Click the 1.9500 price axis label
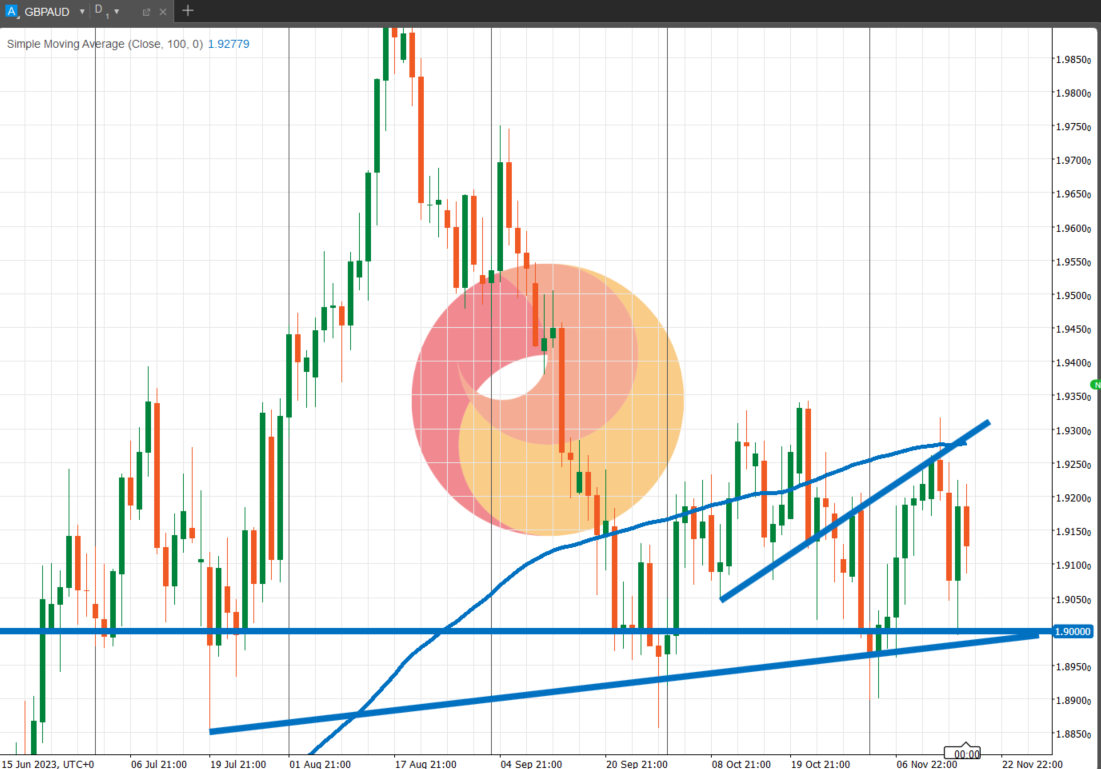The height and width of the screenshot is (769, 1101). pos(1074,296)
